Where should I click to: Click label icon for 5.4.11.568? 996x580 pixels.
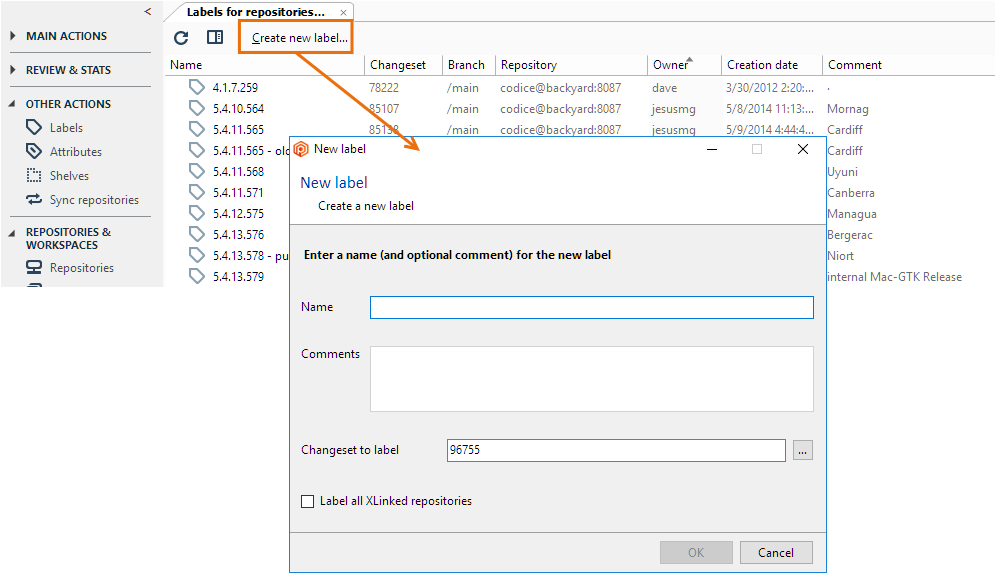point(197,172)
